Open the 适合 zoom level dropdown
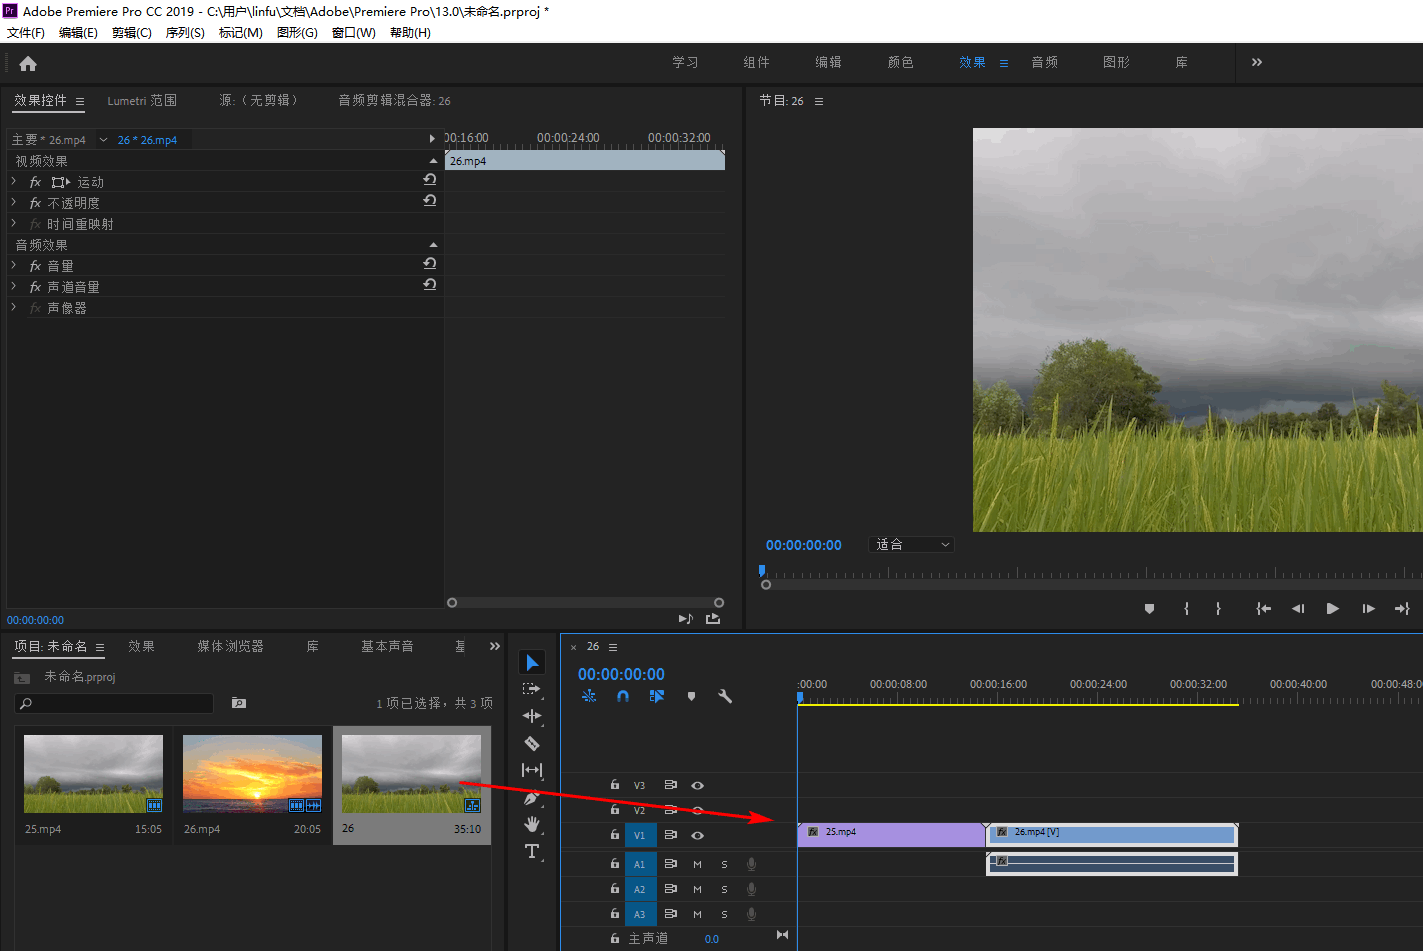 912,545
